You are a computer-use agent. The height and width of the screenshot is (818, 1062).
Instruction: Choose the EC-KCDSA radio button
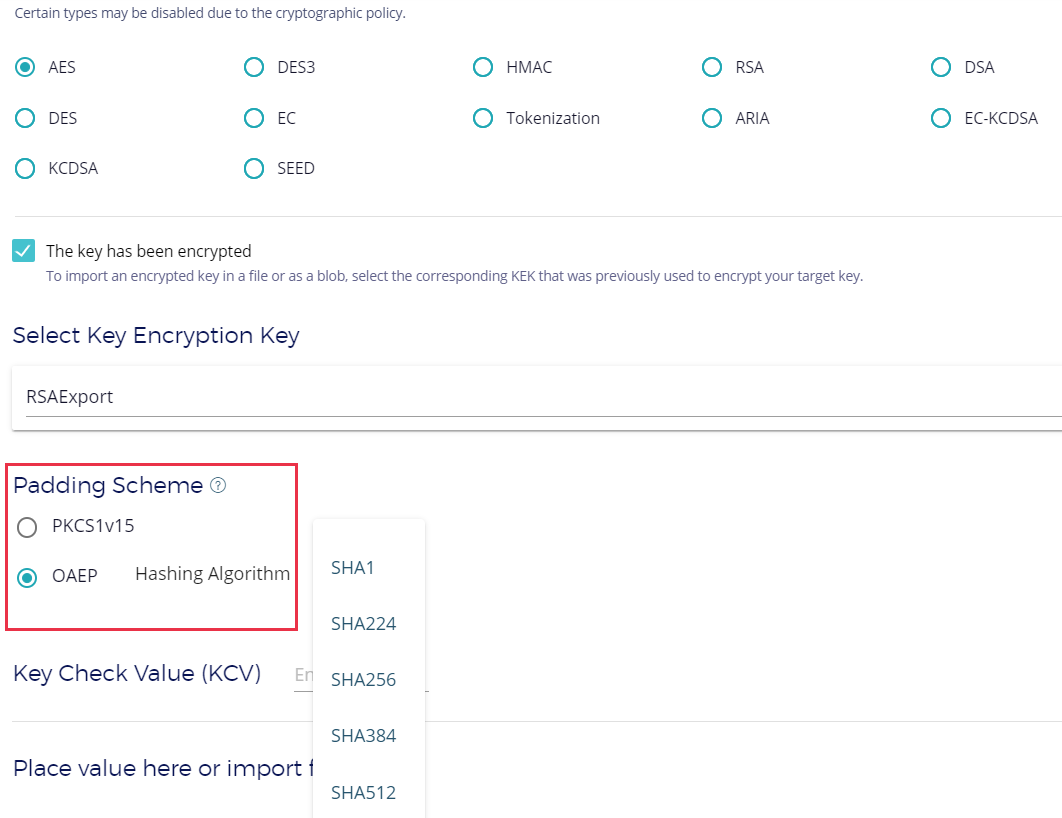point(941,118)
